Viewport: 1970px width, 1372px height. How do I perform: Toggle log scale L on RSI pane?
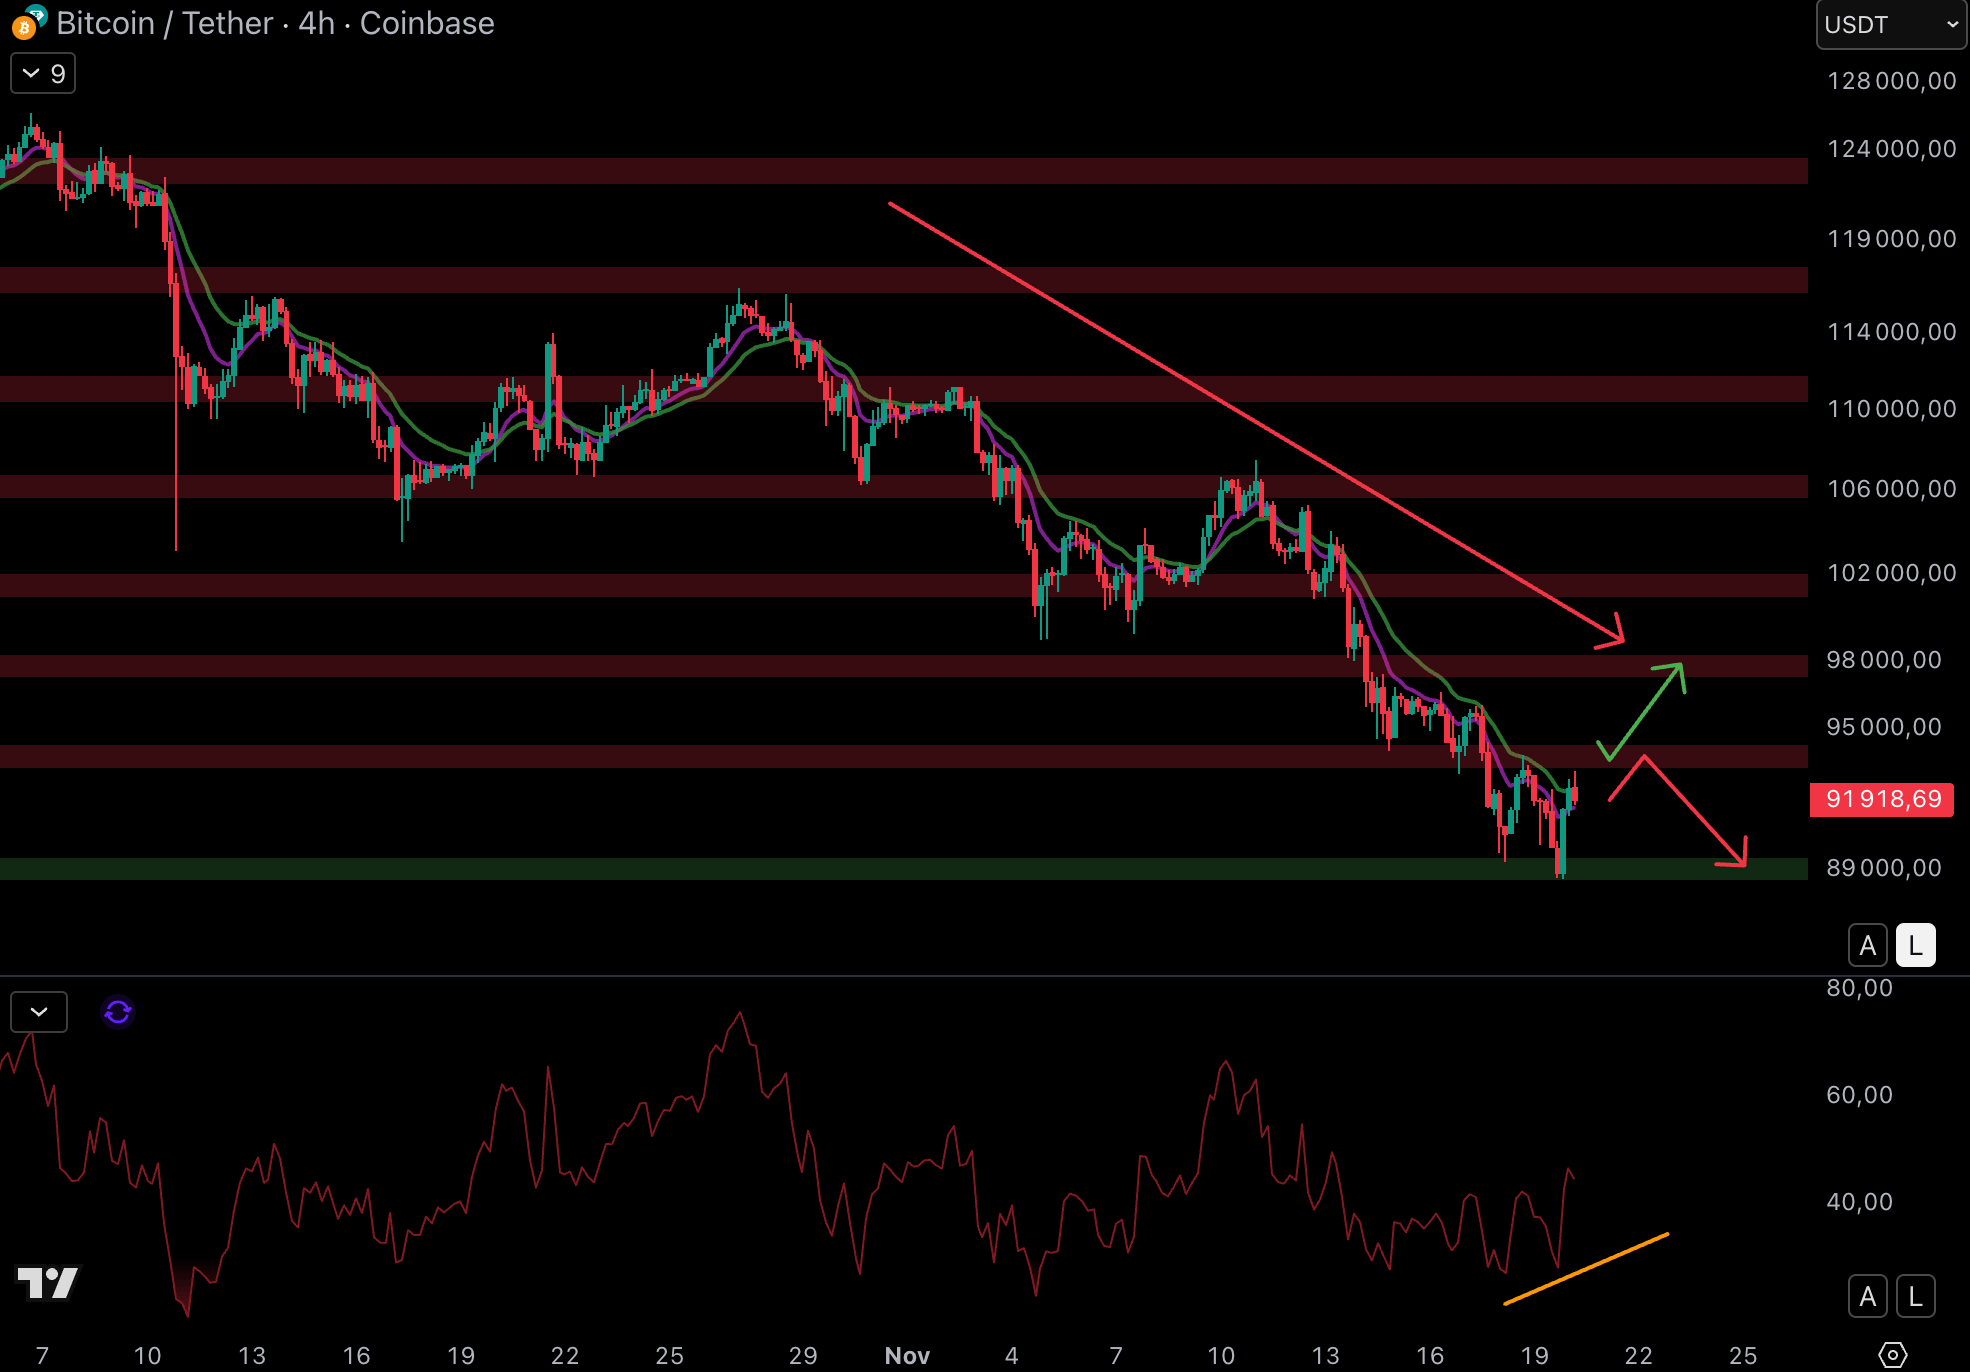1915,1297
